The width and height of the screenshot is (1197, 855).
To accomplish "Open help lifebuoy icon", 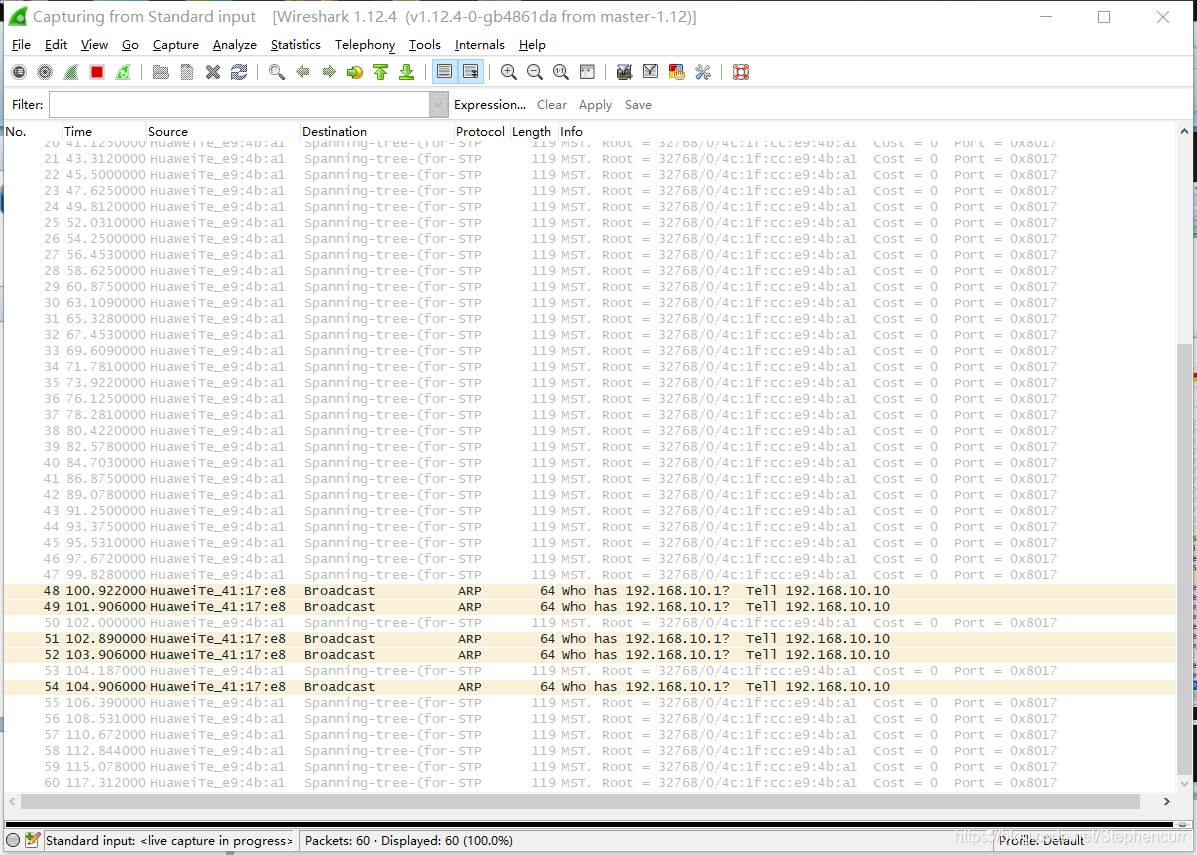I will pyautogui.click(x=740, y=72).
